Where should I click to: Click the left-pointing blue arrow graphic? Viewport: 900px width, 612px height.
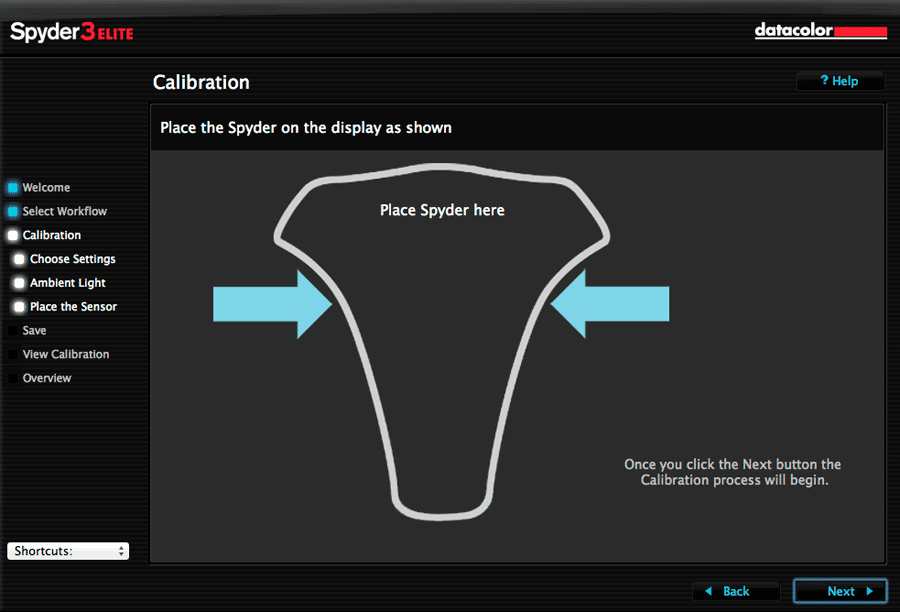point(610,304)
